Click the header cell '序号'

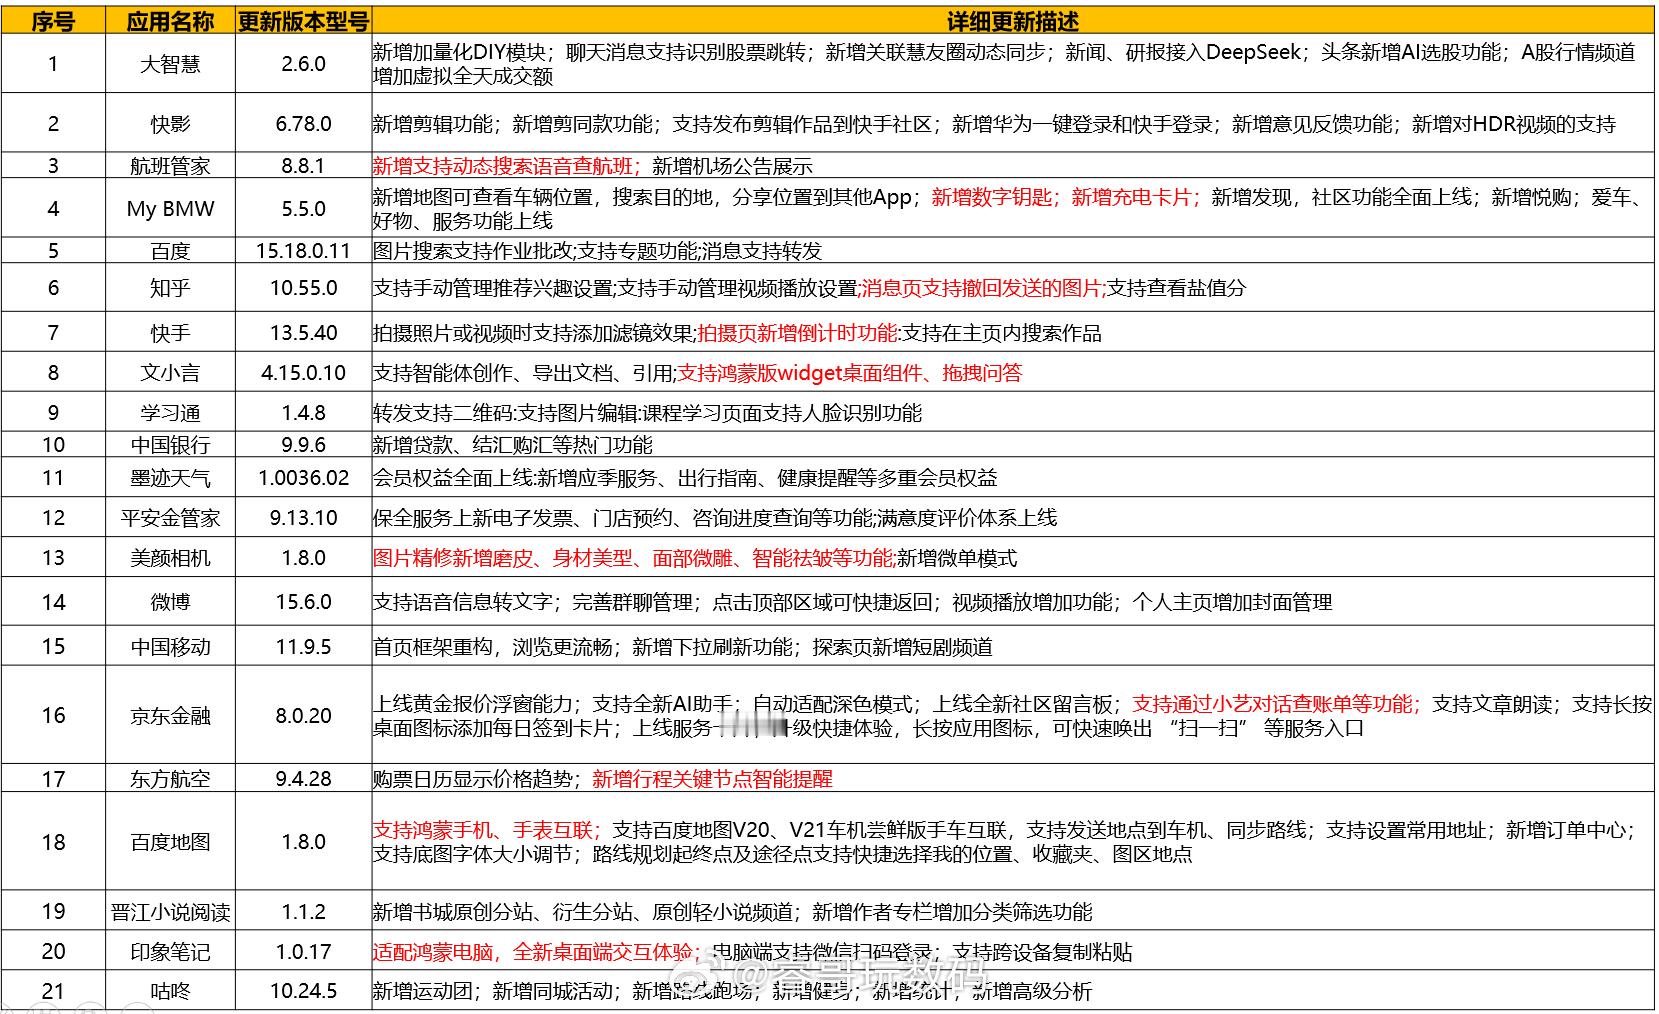click(53, 21)
